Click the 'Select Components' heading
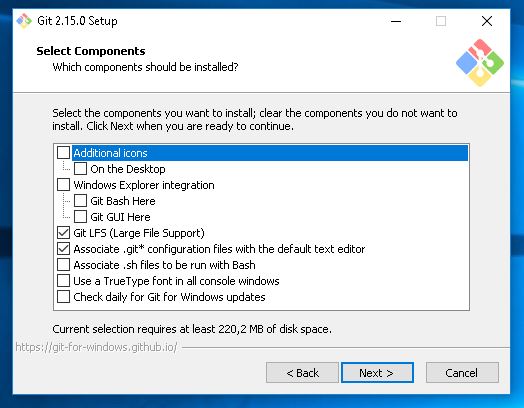Viewport: 524px width, 408px height. (91, 51)
